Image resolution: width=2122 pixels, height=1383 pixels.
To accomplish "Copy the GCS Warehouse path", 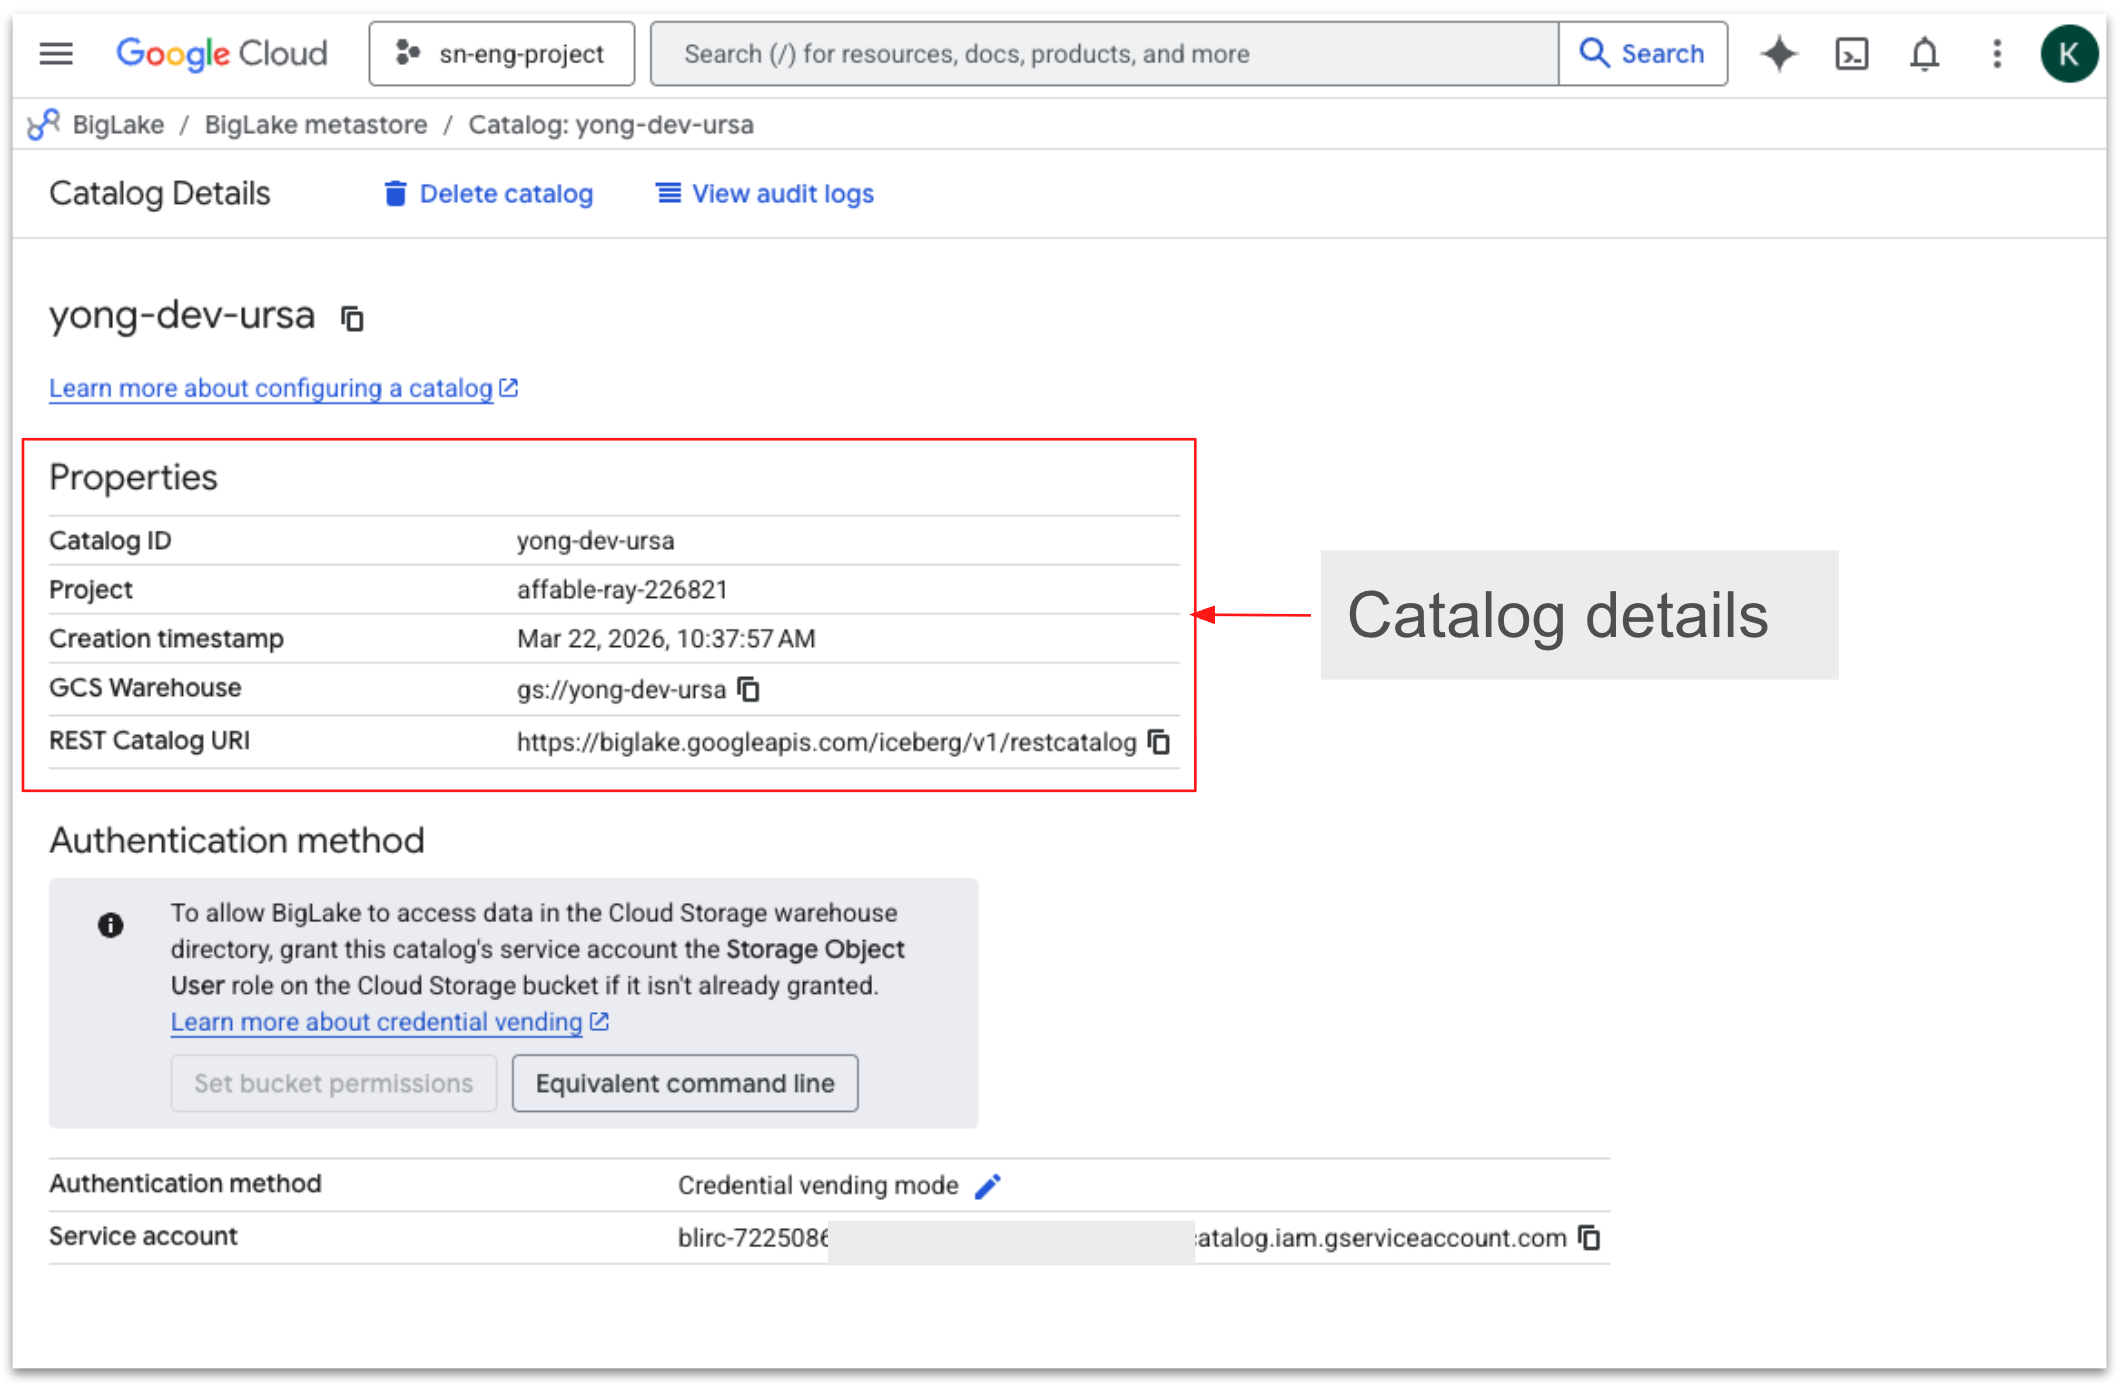I will pos(748,689).
